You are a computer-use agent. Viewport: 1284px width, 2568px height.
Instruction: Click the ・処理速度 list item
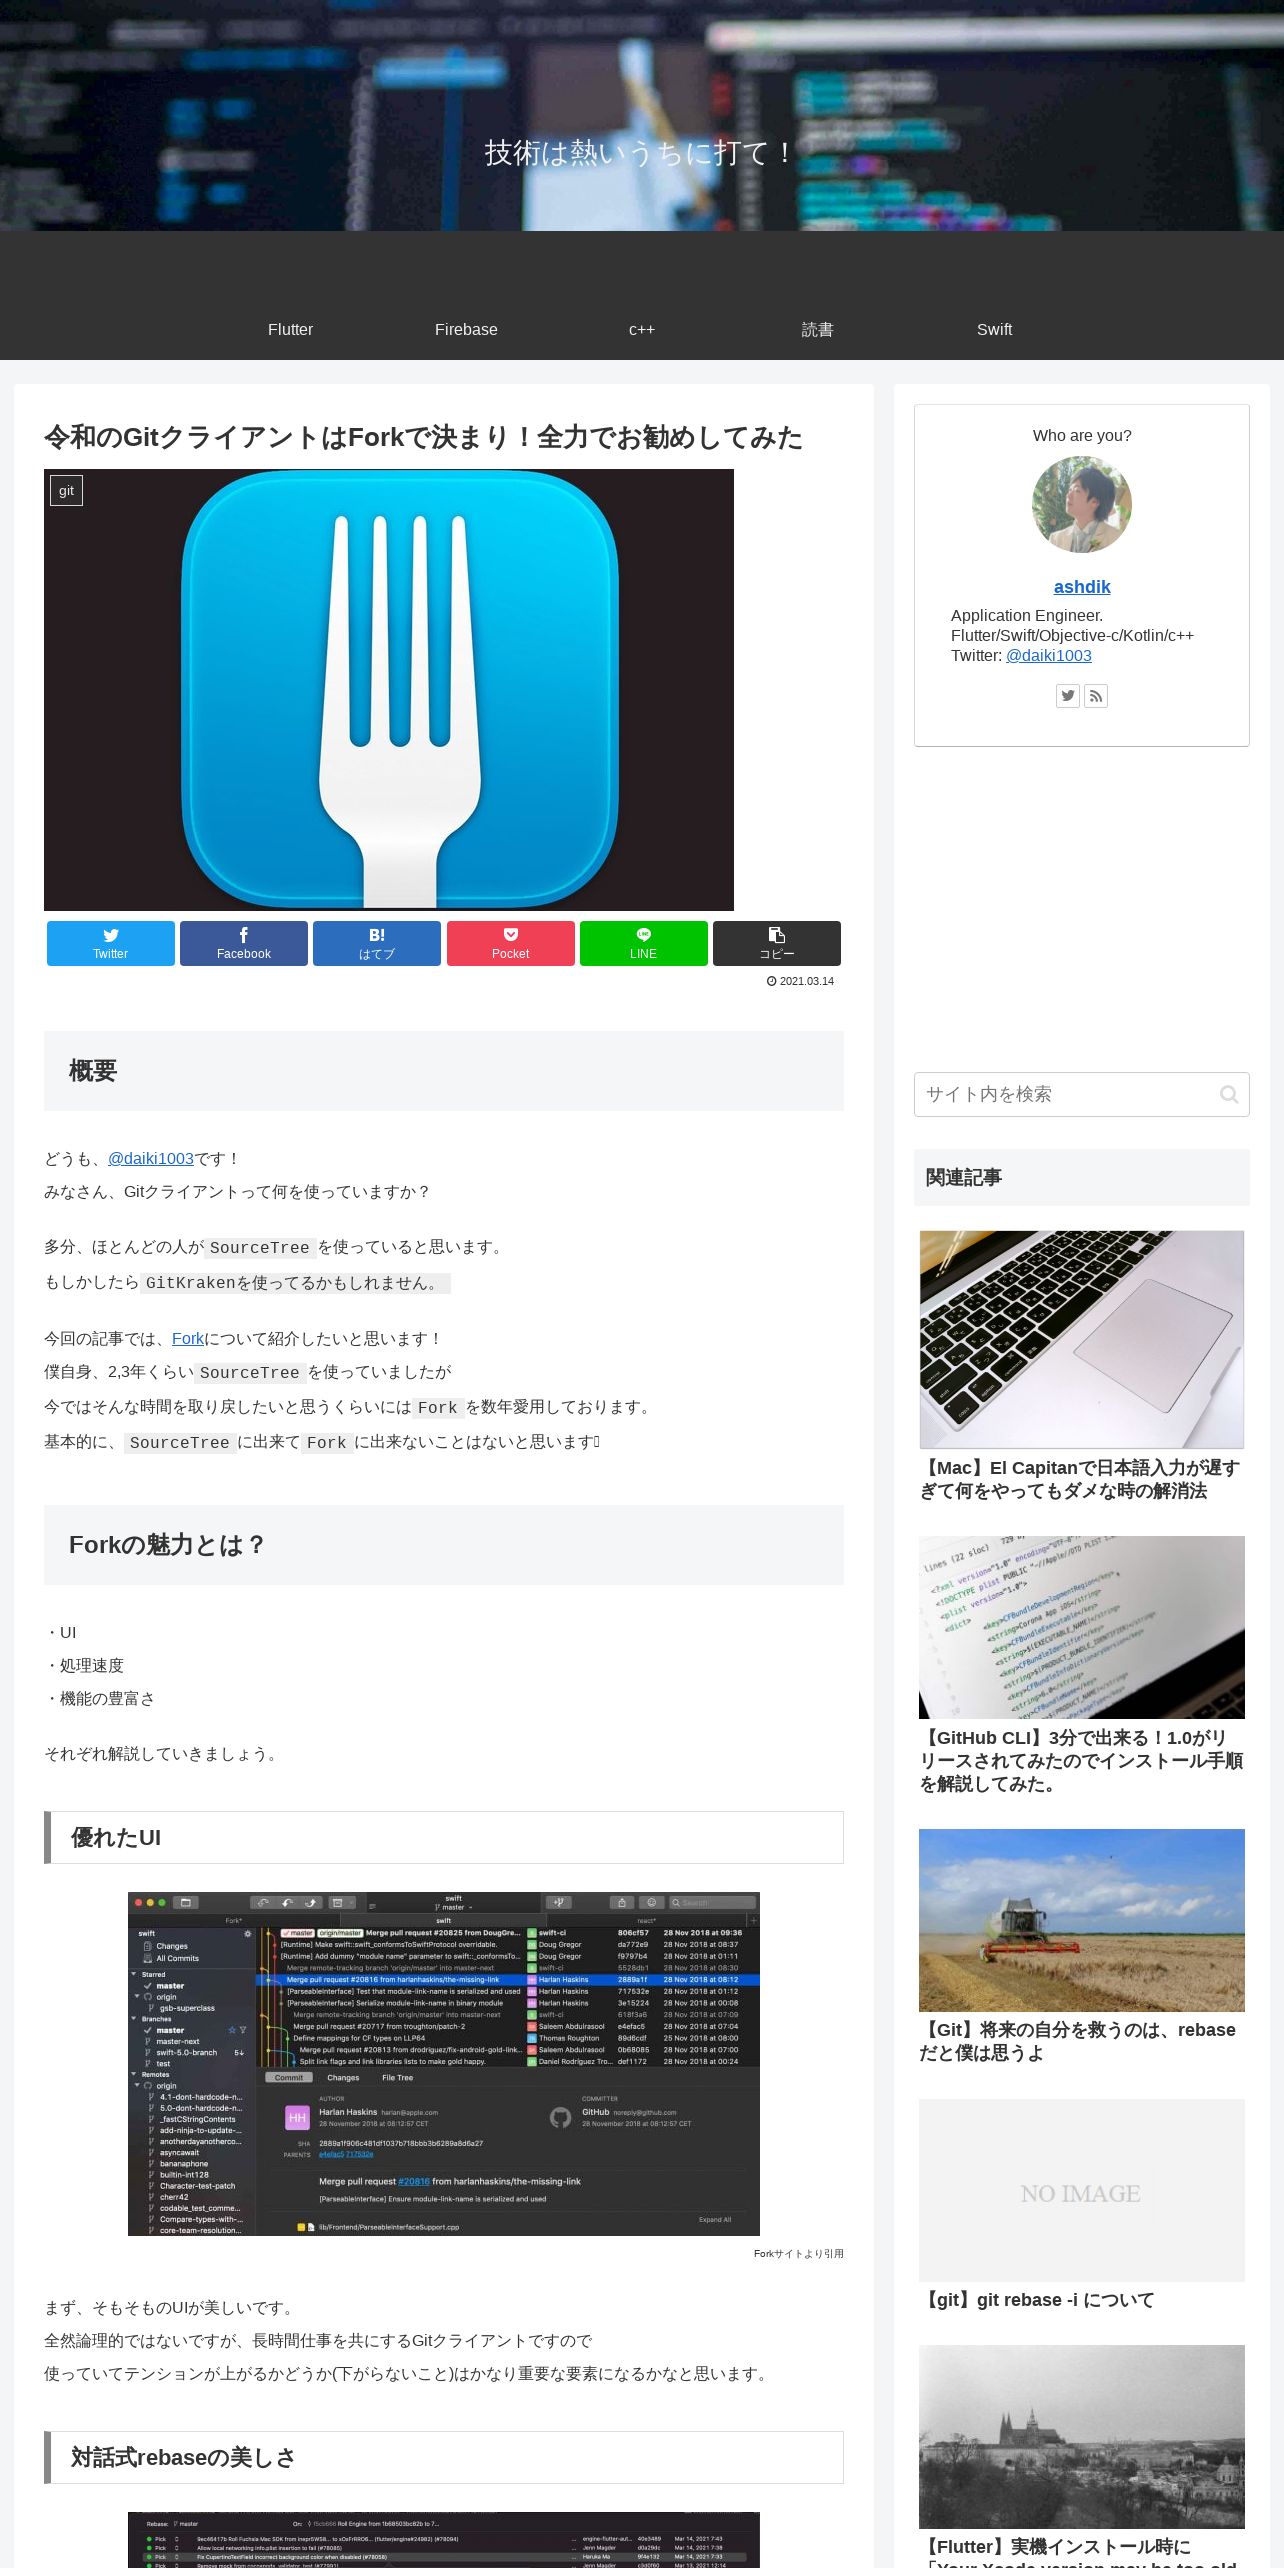pos(84,1665)
